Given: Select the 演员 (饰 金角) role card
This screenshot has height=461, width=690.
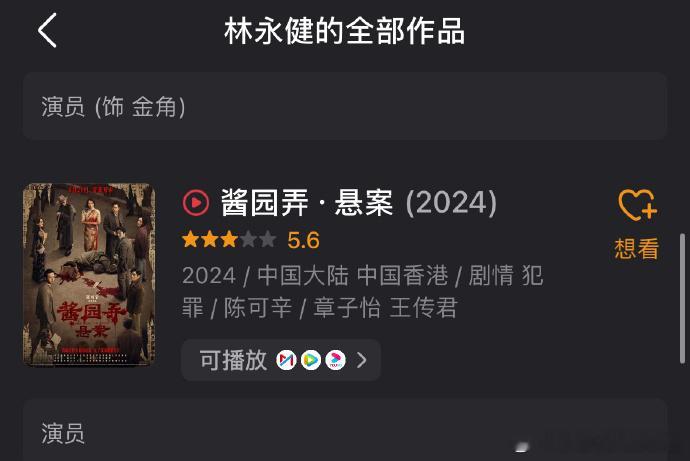Looking at the screenshot, I should coord(345,106).
